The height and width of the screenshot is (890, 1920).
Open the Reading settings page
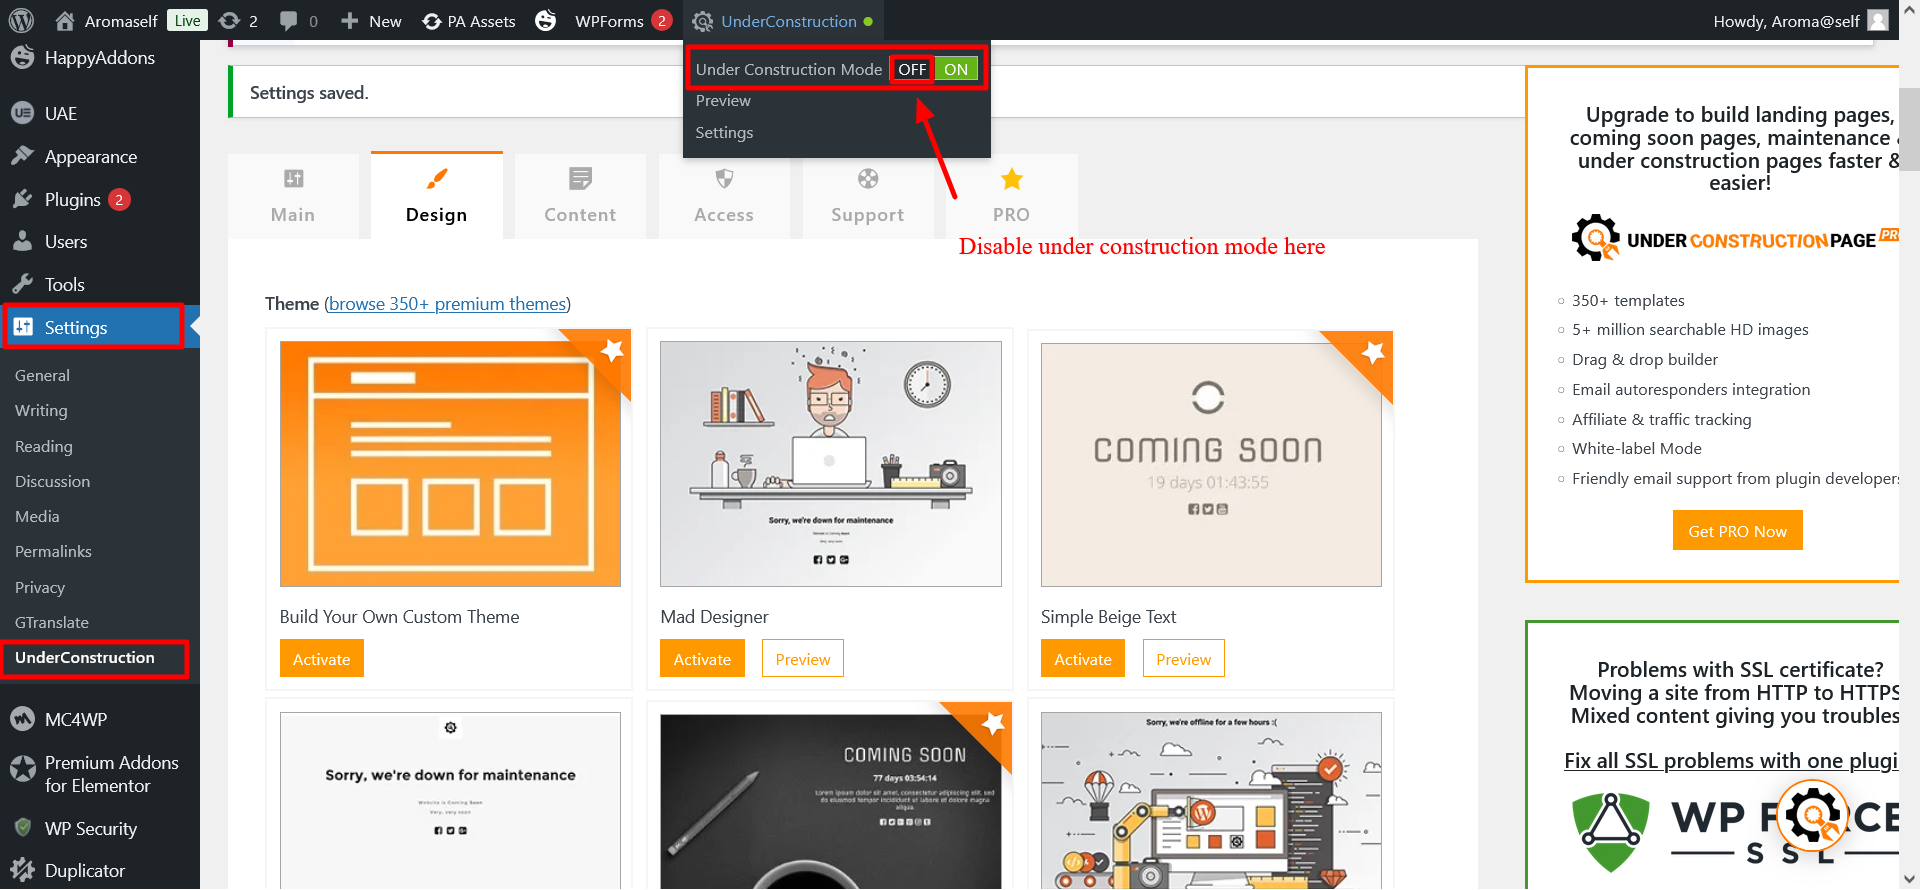click(x=44, y=447)
